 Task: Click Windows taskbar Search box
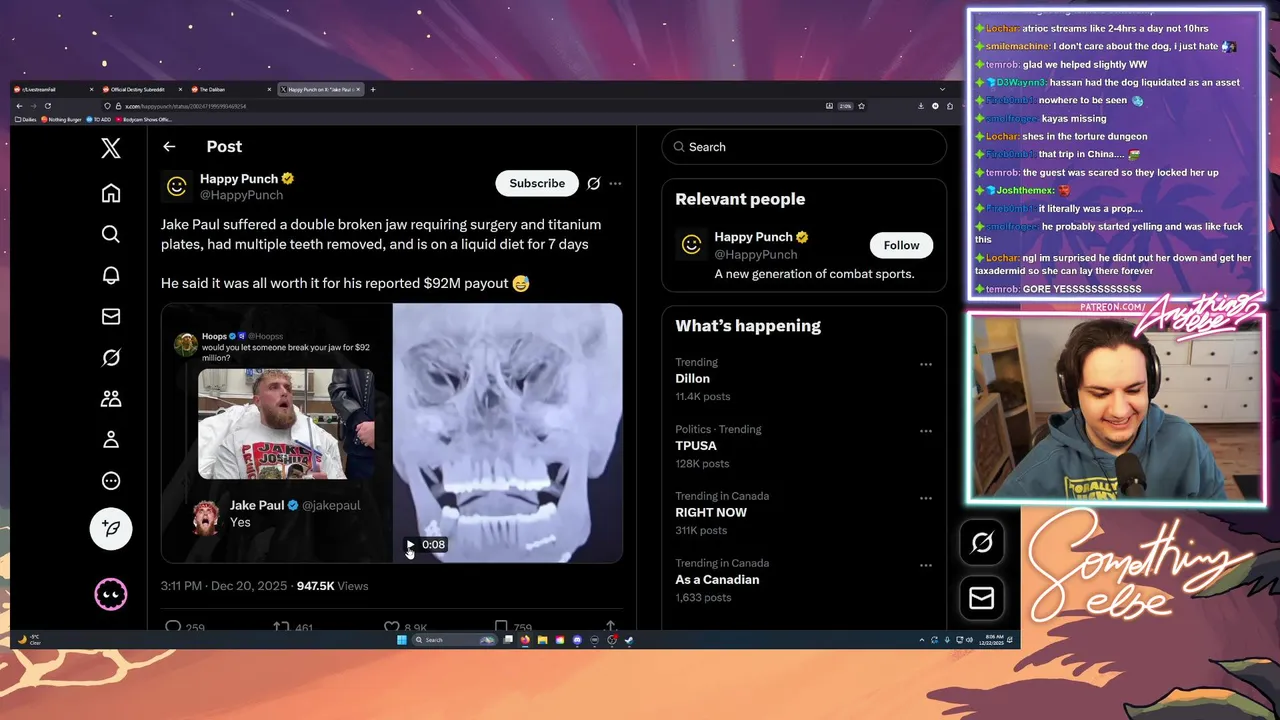(455, 640)
